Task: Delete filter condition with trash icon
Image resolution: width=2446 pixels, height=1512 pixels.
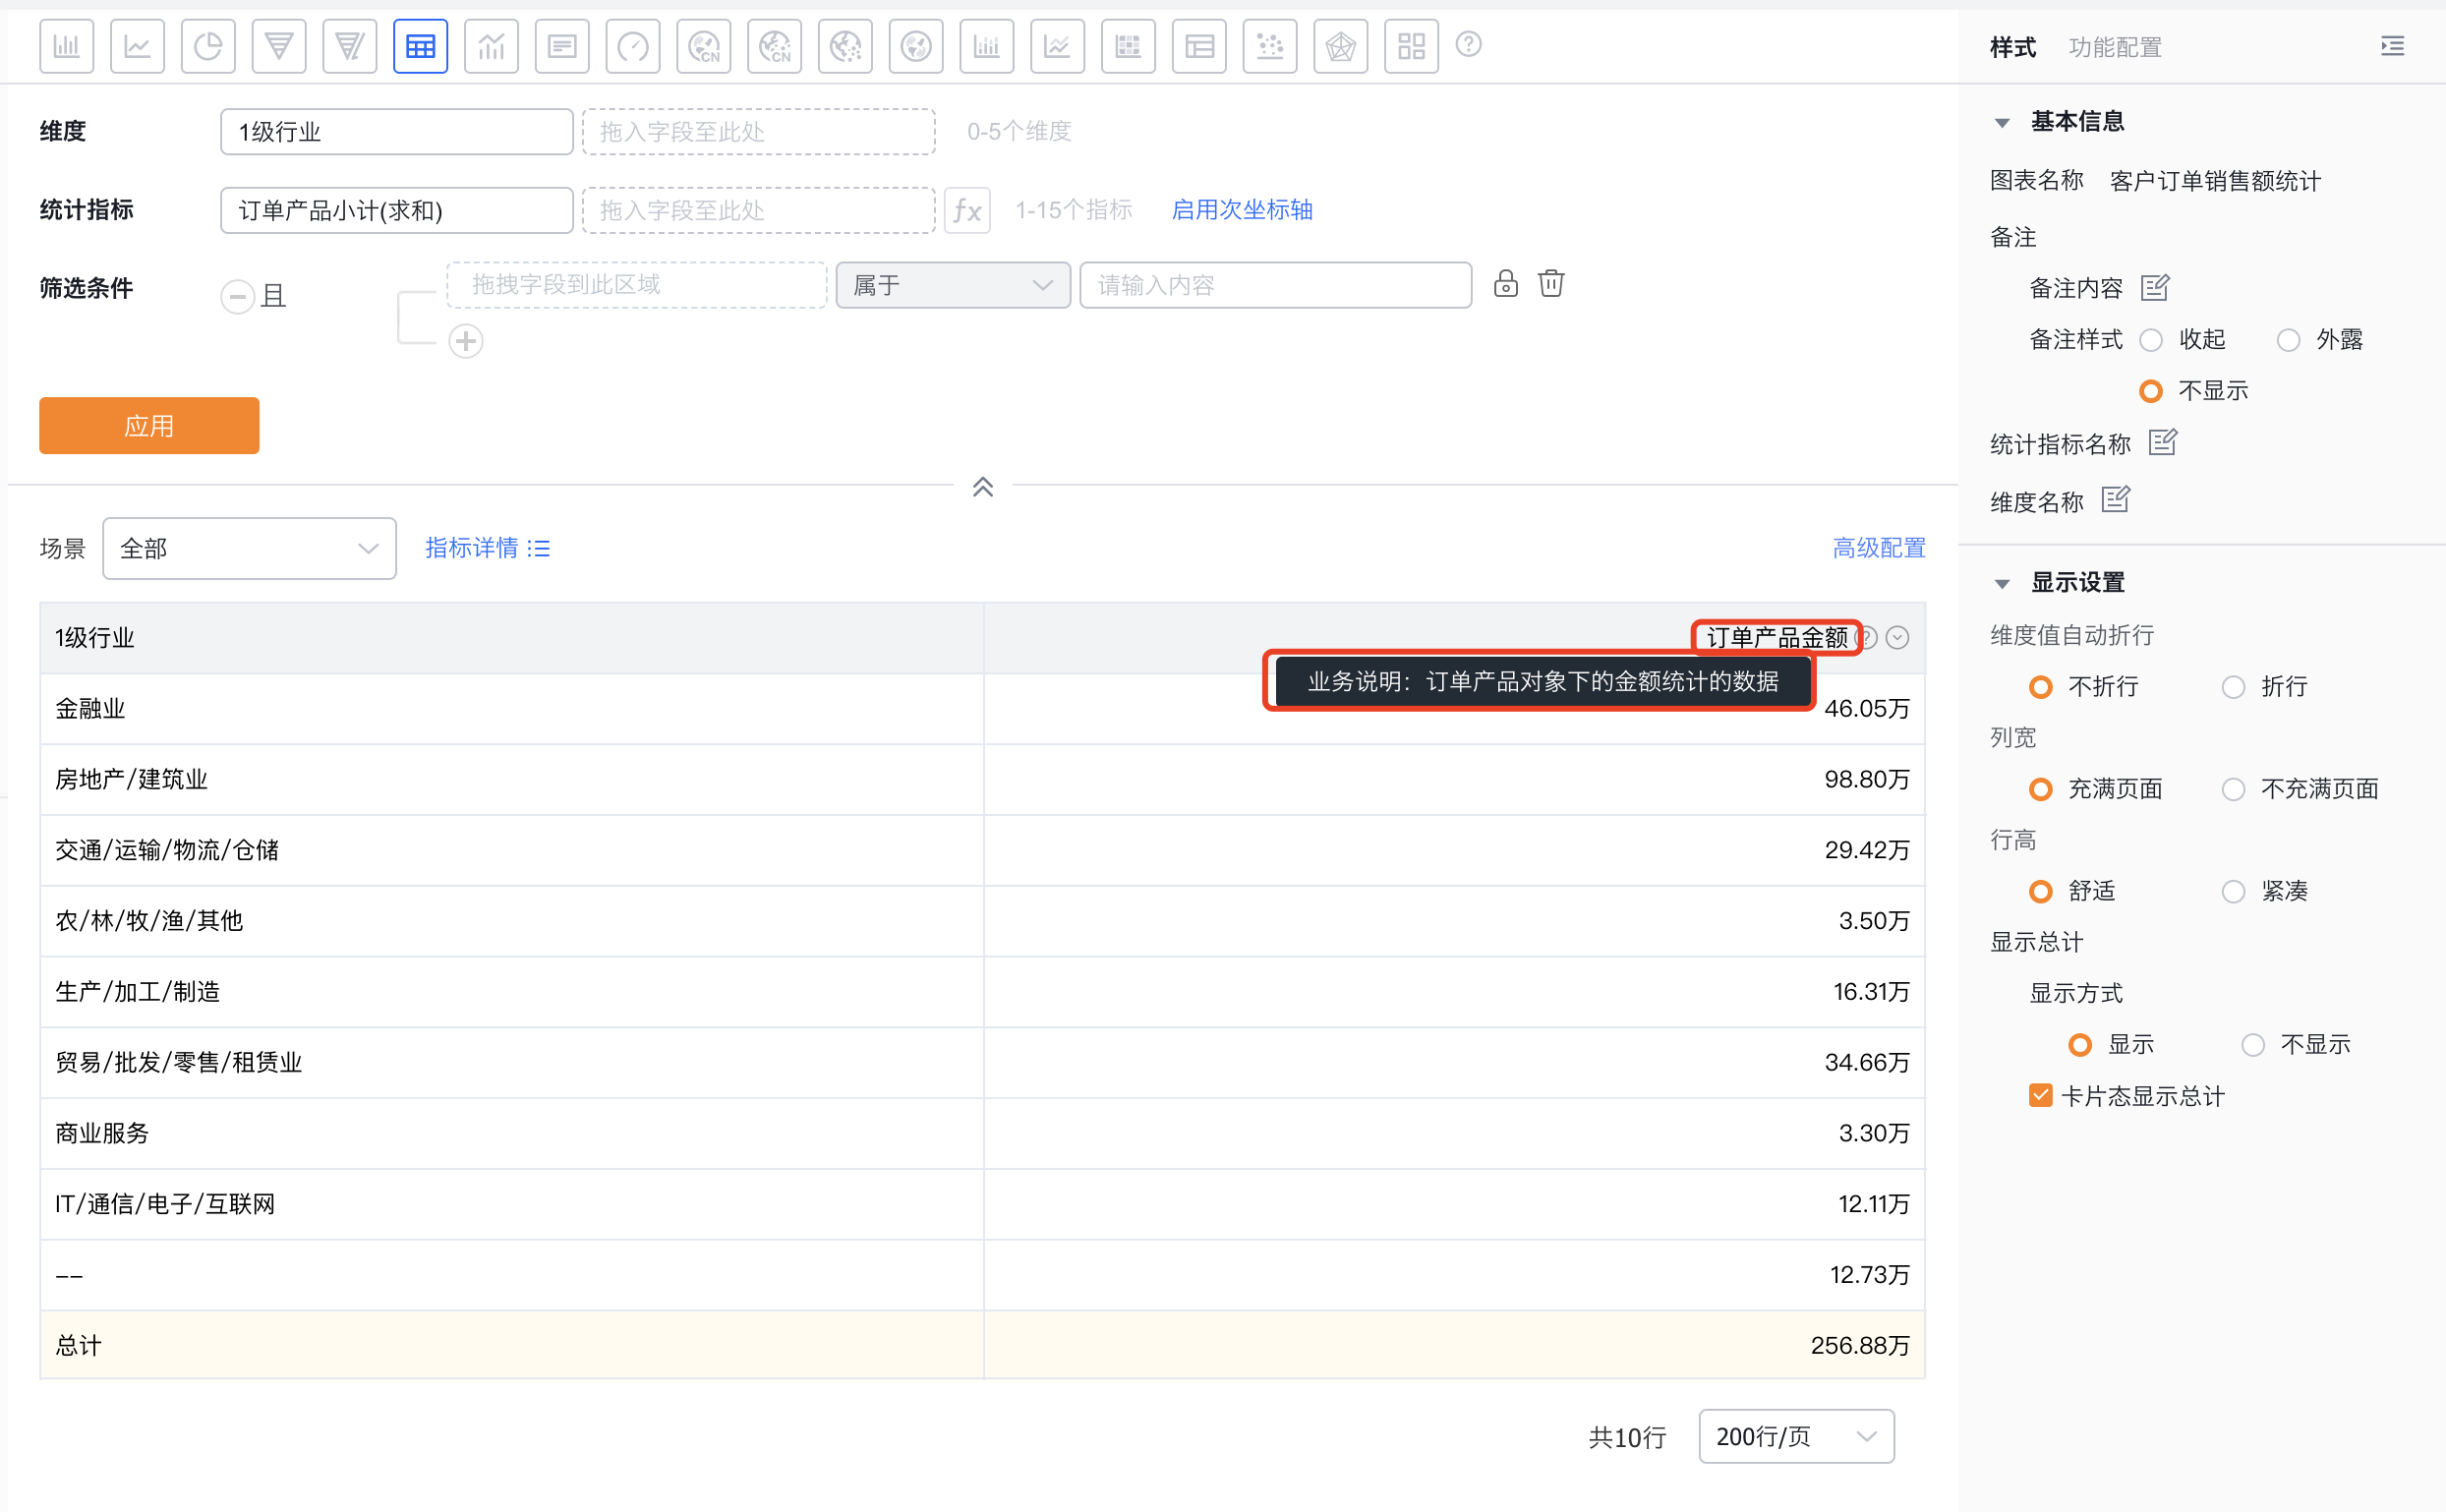Action: 1551,284
